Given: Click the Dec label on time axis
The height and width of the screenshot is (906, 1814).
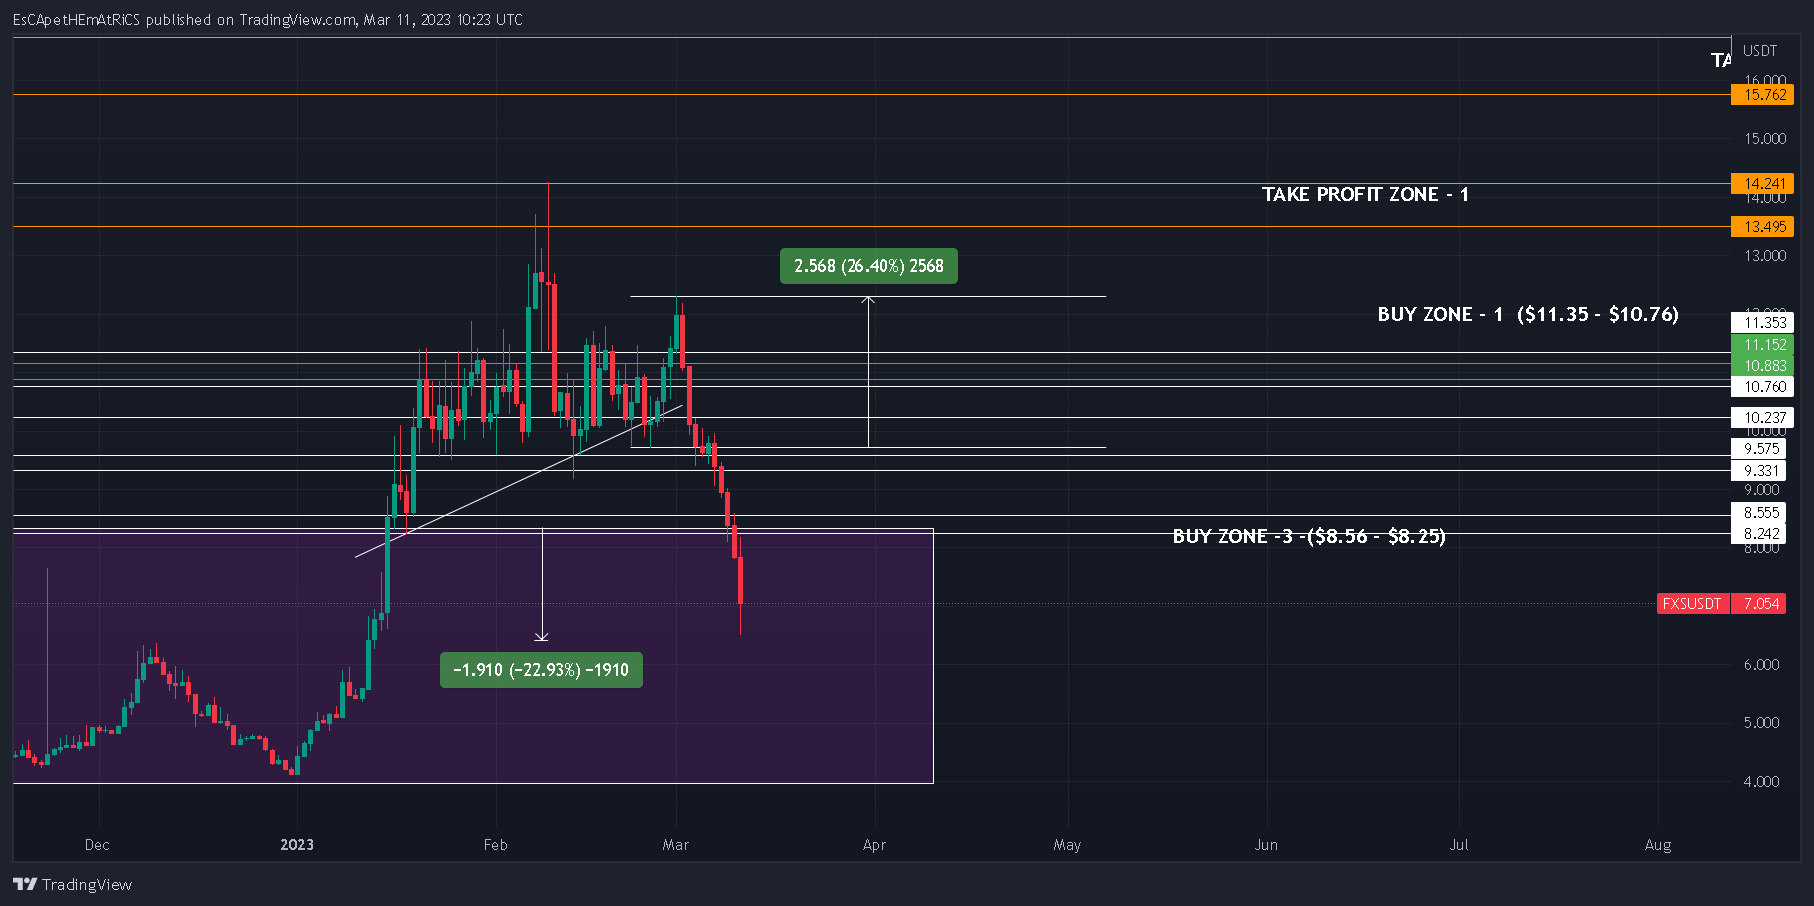Looking at the screenshot, I should (97, 845).
